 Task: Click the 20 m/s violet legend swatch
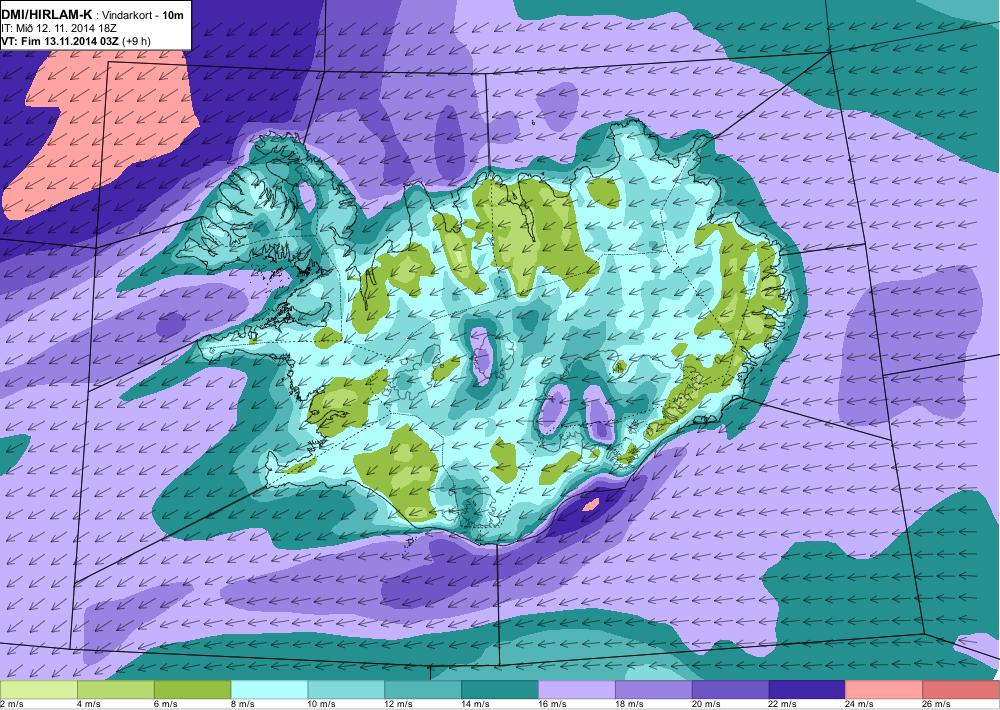pos(731,690)
